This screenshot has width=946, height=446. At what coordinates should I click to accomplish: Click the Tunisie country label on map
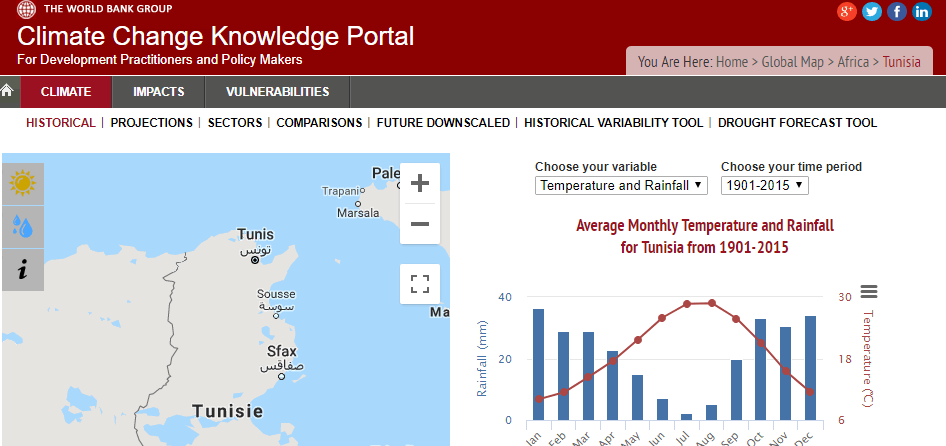[228, 412]
